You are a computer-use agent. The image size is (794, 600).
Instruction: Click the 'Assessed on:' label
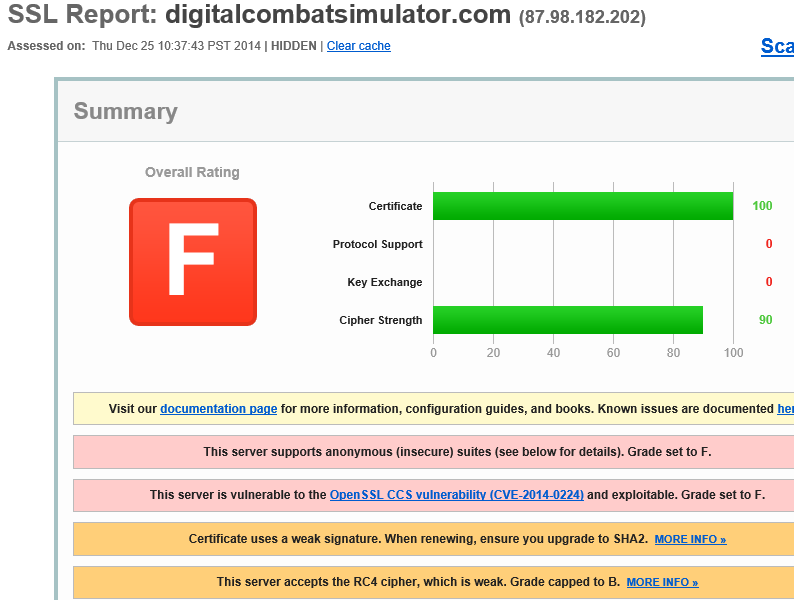click(46, 46)
